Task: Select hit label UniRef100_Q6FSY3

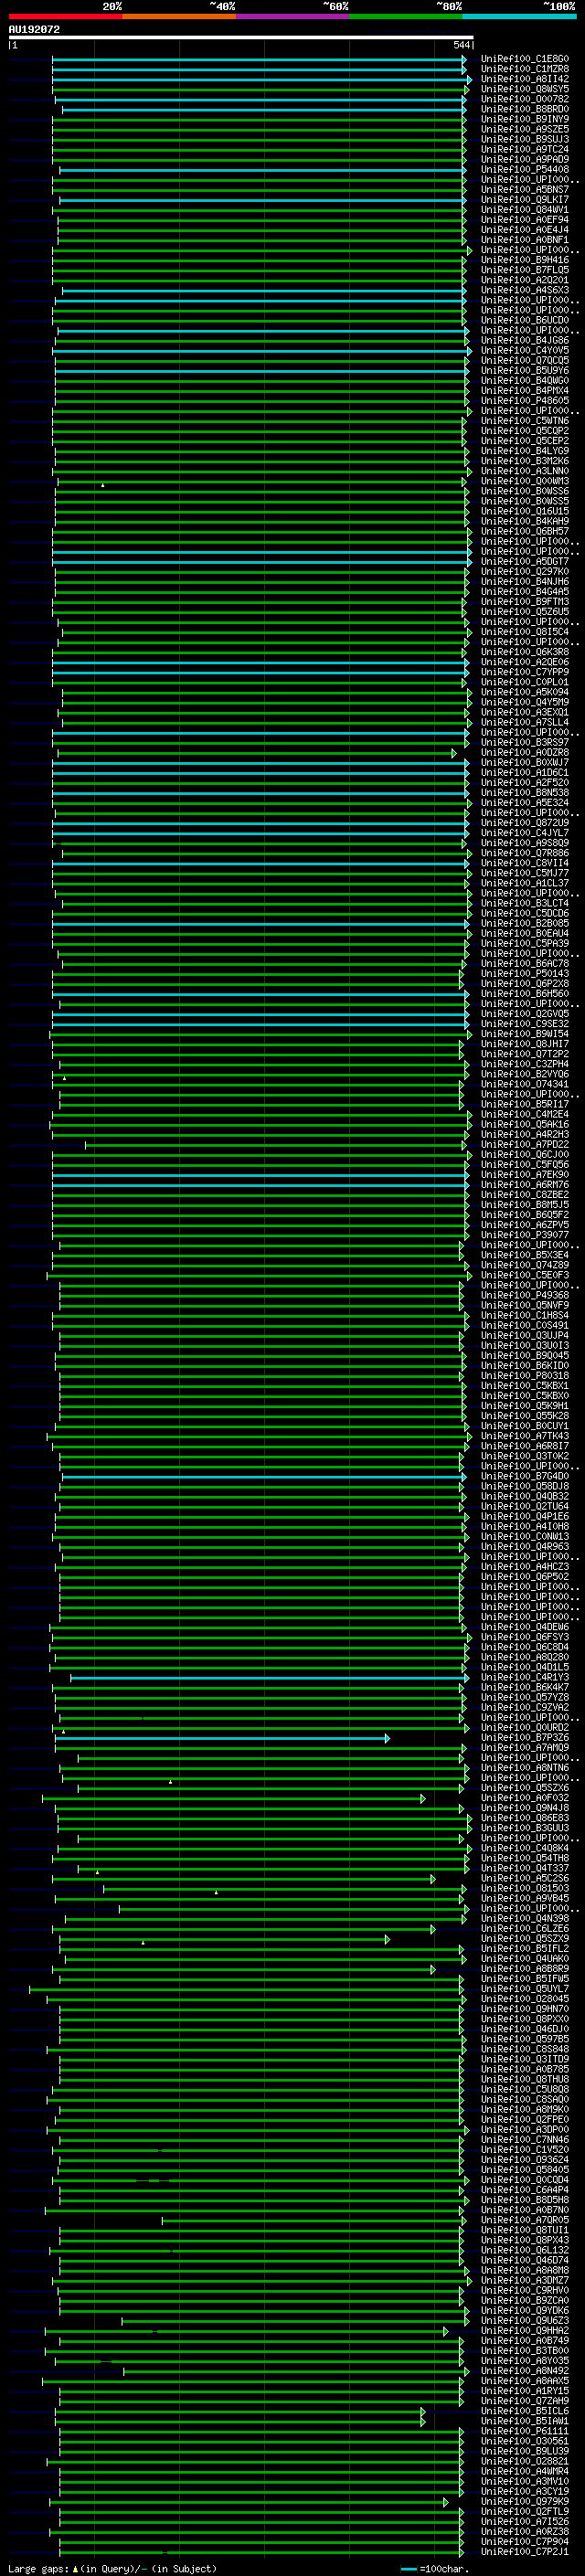Action: pos(524,1636)
